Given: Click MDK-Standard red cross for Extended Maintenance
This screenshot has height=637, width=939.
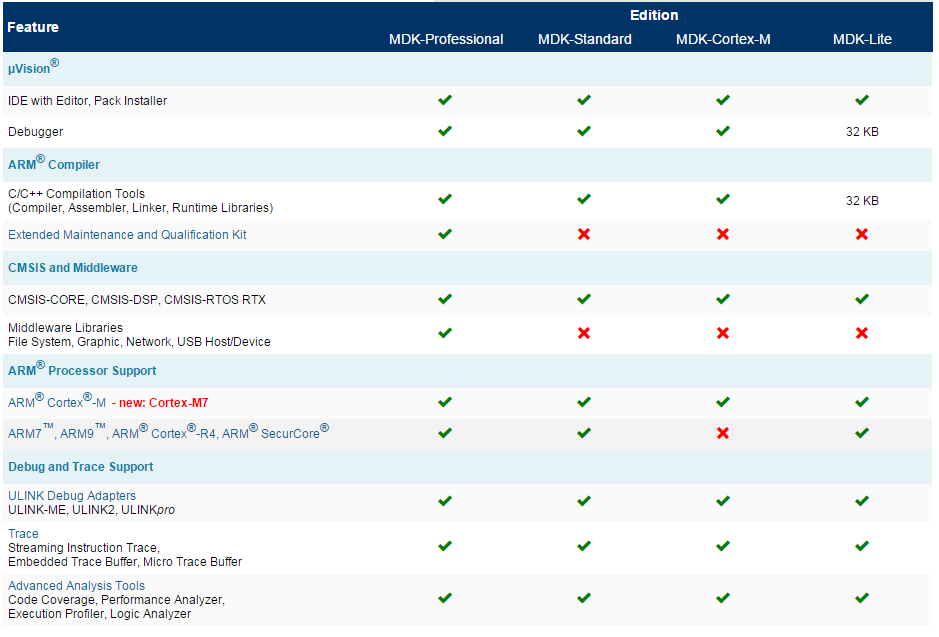Looking at the screenshot, I should pos(584,234).
